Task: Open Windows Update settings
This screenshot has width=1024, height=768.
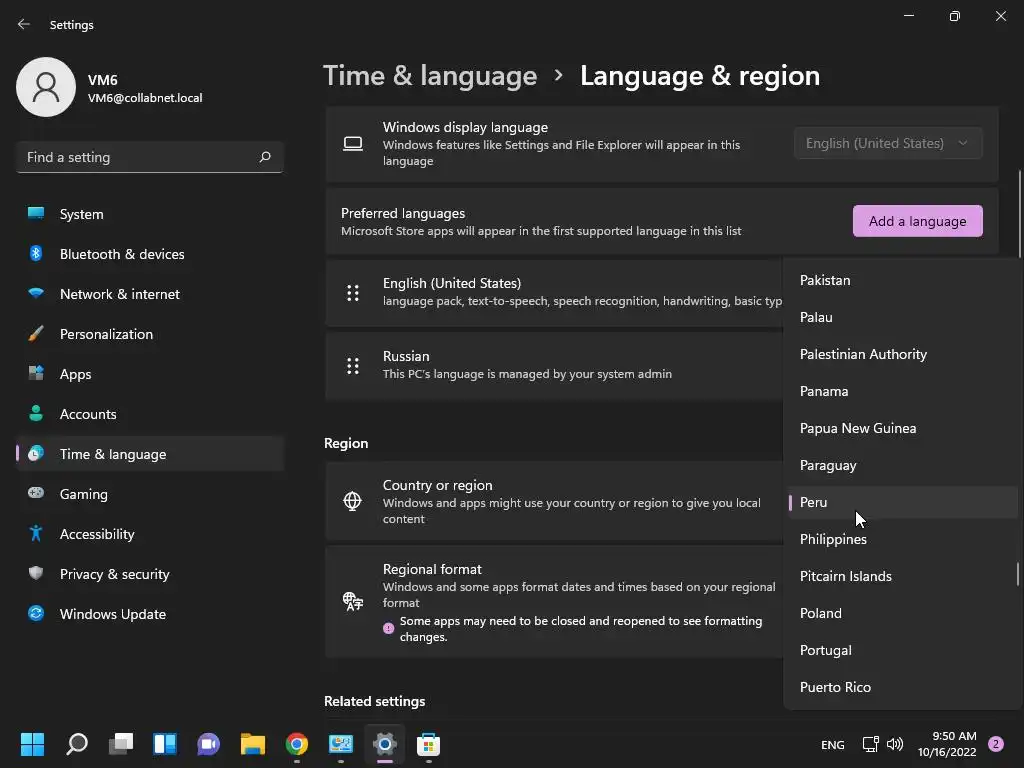Action: [150, 614]
